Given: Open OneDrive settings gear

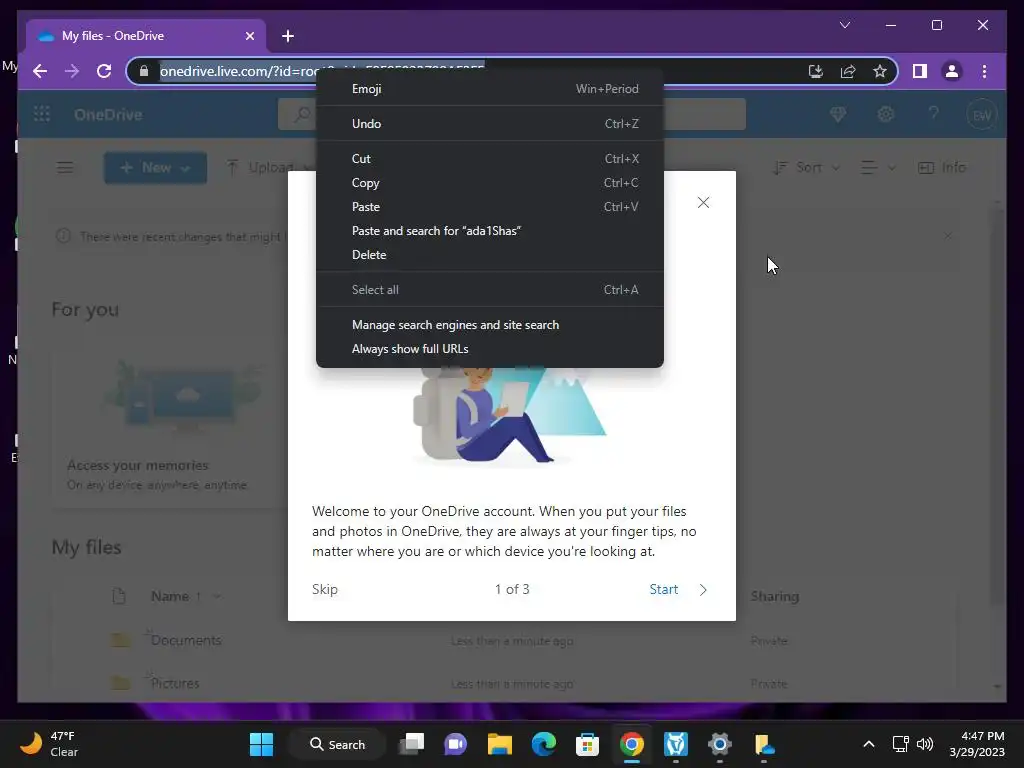Looking at the screenshot, I should tap(886, 114).
